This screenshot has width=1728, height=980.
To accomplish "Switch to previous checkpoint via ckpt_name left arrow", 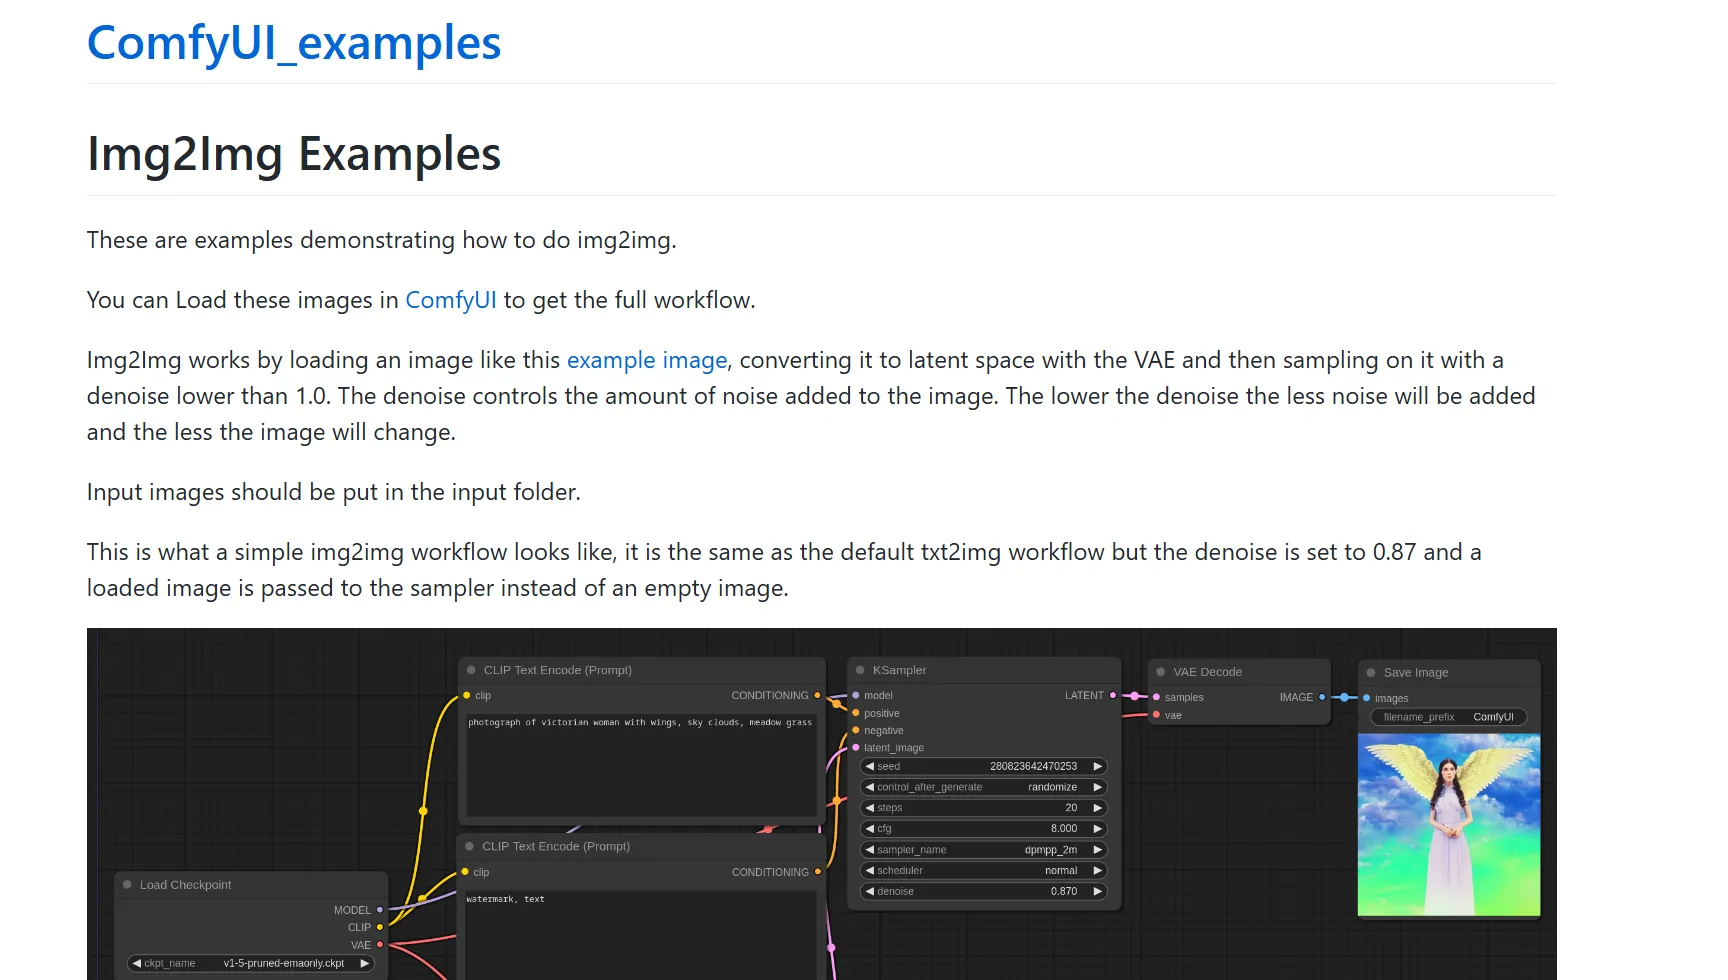I will (x=136, y=964).
